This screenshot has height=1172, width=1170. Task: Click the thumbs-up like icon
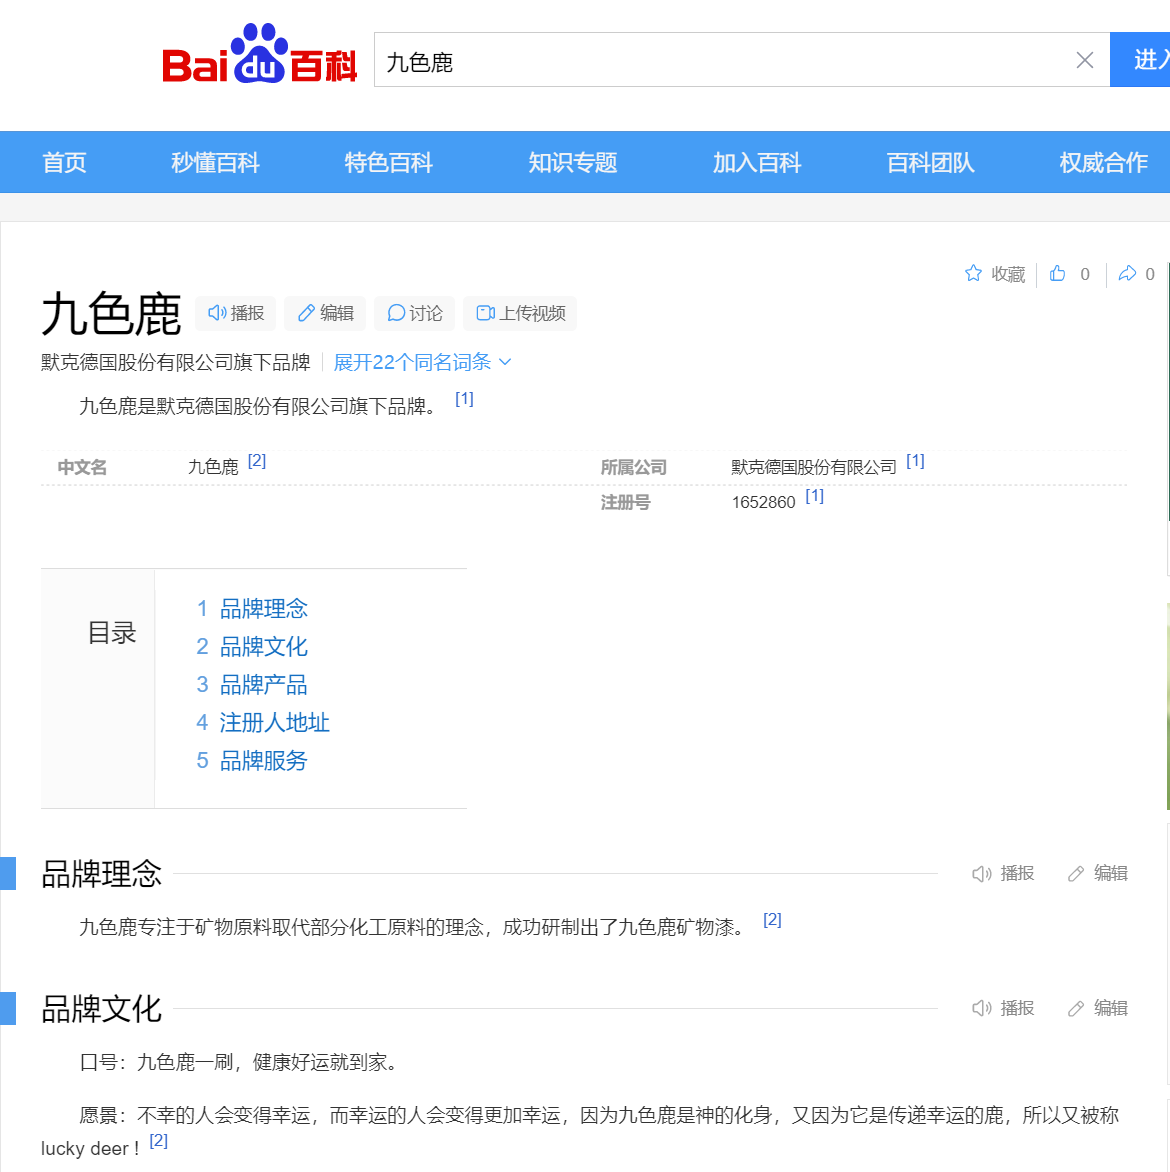(x=1057, y=274)
